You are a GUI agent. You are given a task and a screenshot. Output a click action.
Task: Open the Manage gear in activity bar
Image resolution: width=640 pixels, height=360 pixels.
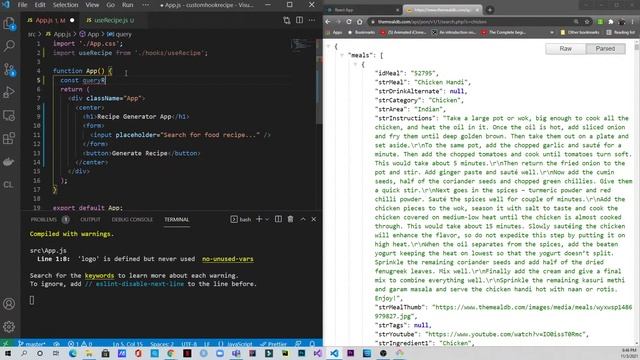[9, 327]
